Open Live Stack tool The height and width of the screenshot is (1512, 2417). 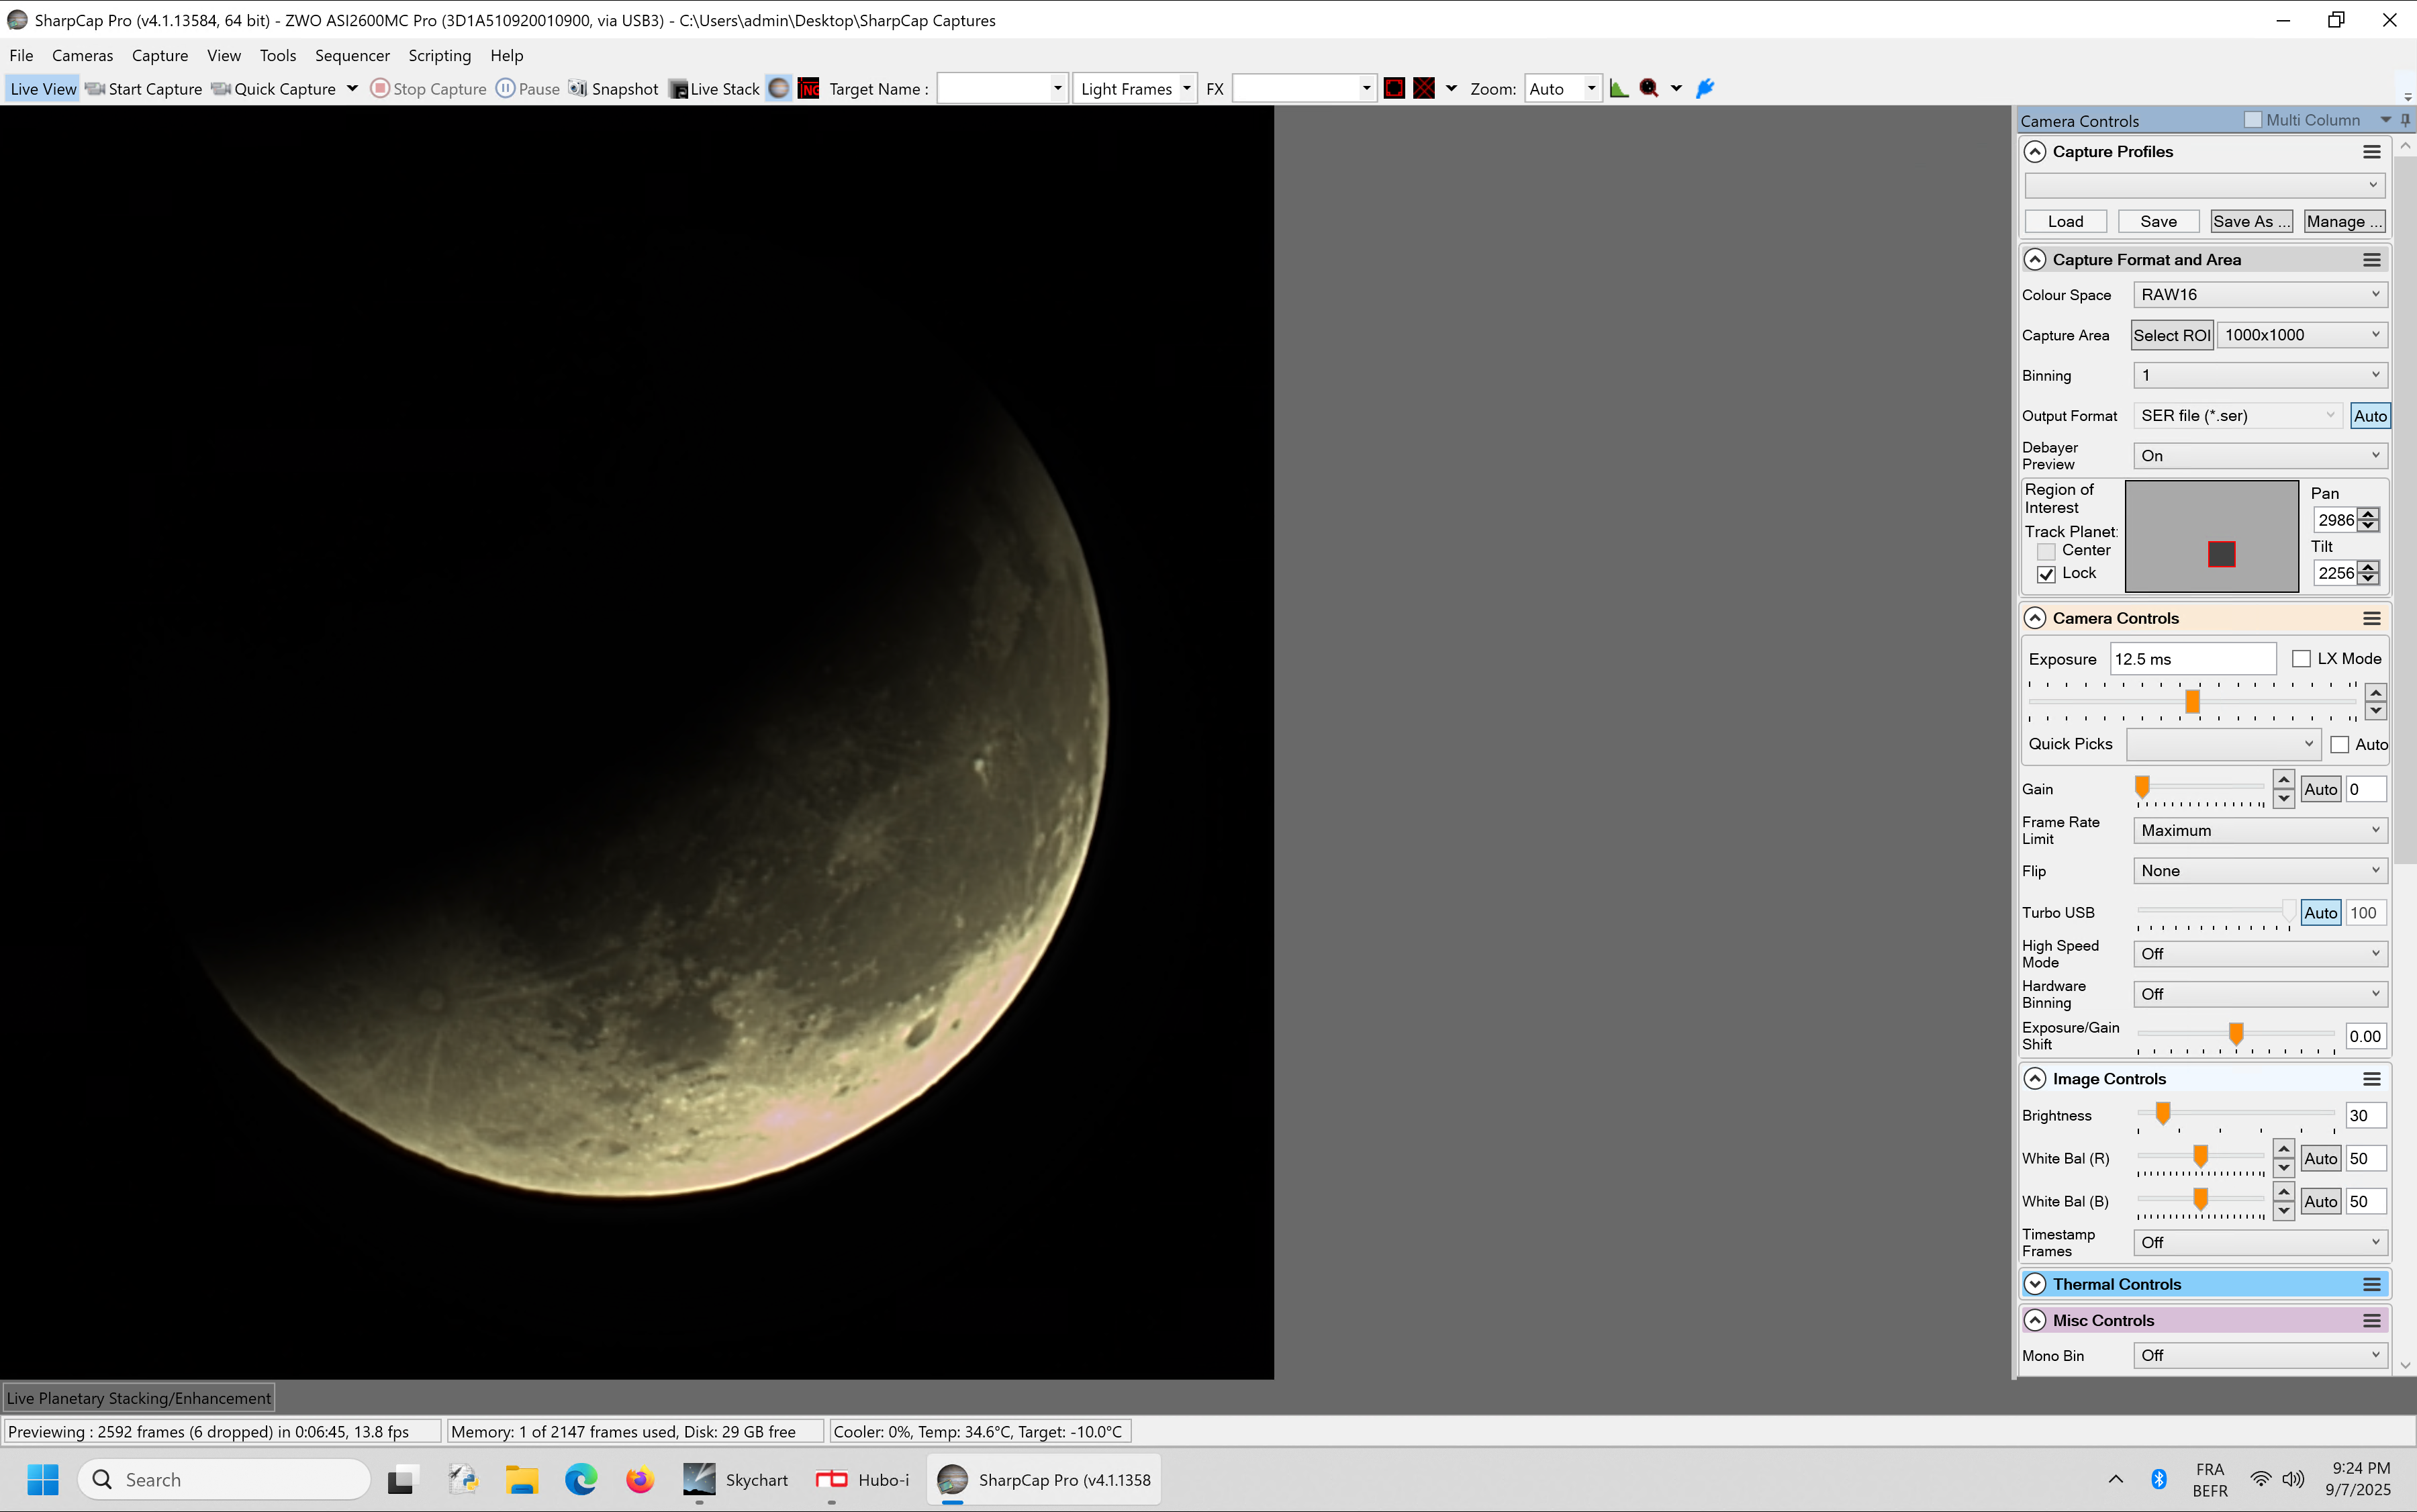pyautogui.click(x=714, y=89)
